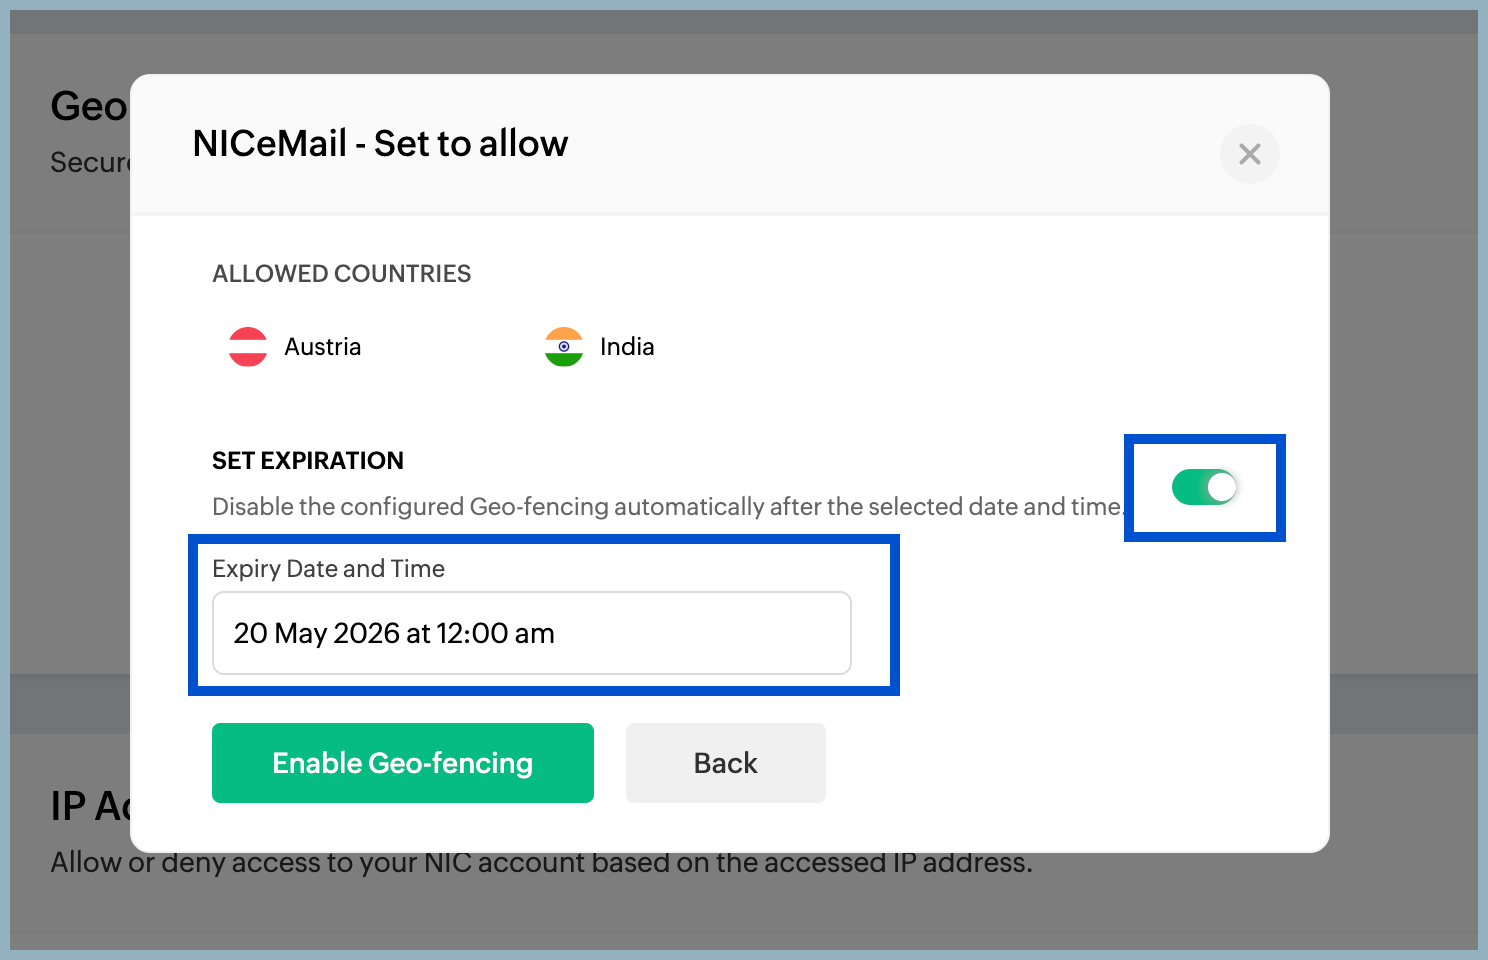Click the partially hidden 'Secur' subtitle text
Image resolution: width=1488 pixels, height=960 pixels.
(x=89, y=162)
